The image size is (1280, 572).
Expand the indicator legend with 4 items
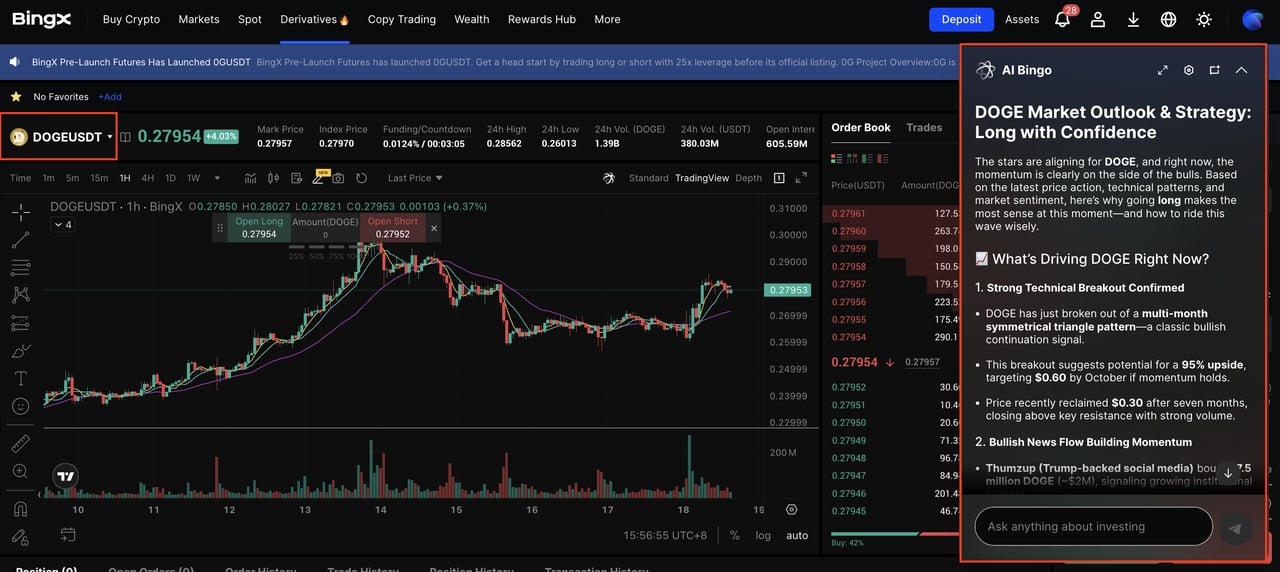click(62, 225)
